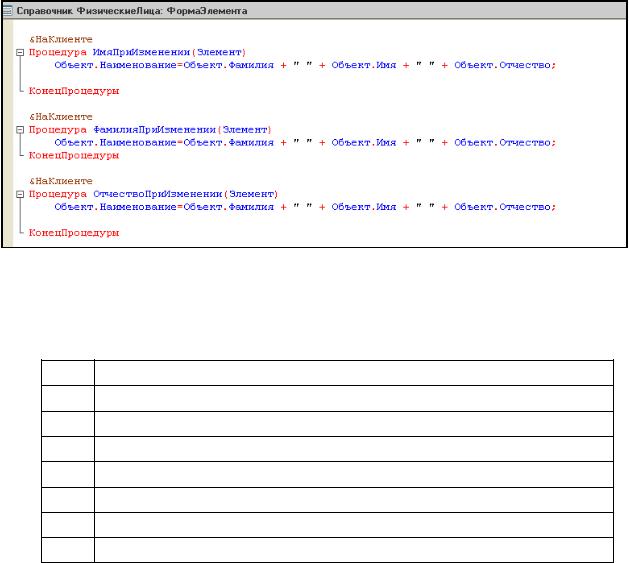Click &НаКлиенте directive above ИмяПриИзменении

[x=61, y=39]
